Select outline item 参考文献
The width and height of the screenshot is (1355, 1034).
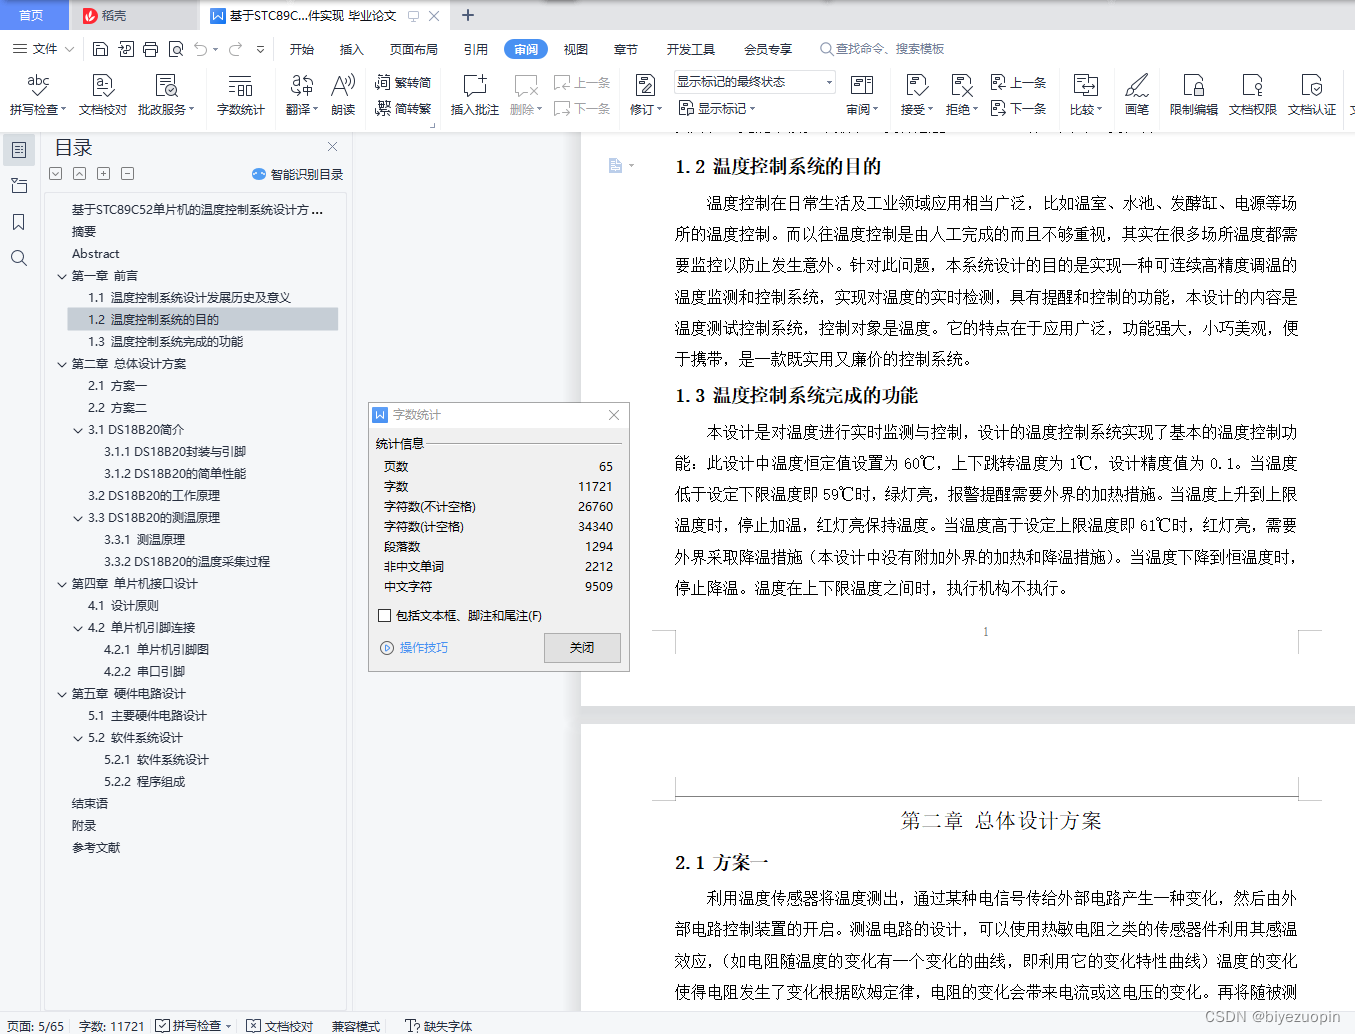[96, 848]
